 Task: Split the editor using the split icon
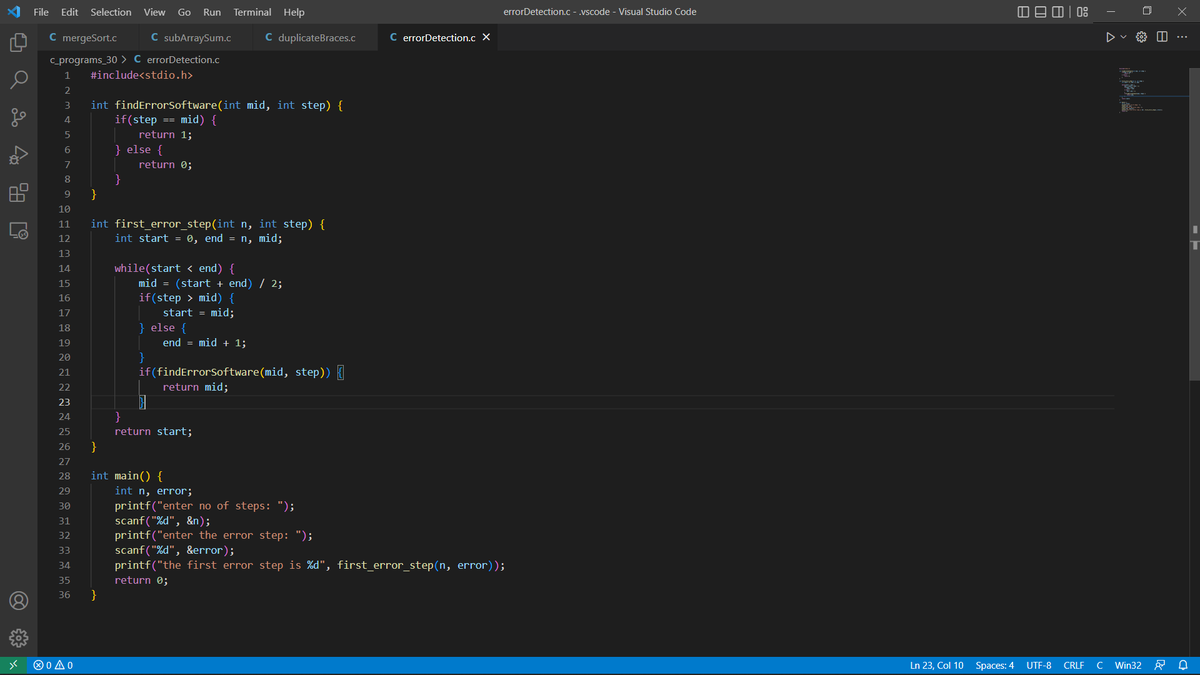click(x=1162, y=36)
